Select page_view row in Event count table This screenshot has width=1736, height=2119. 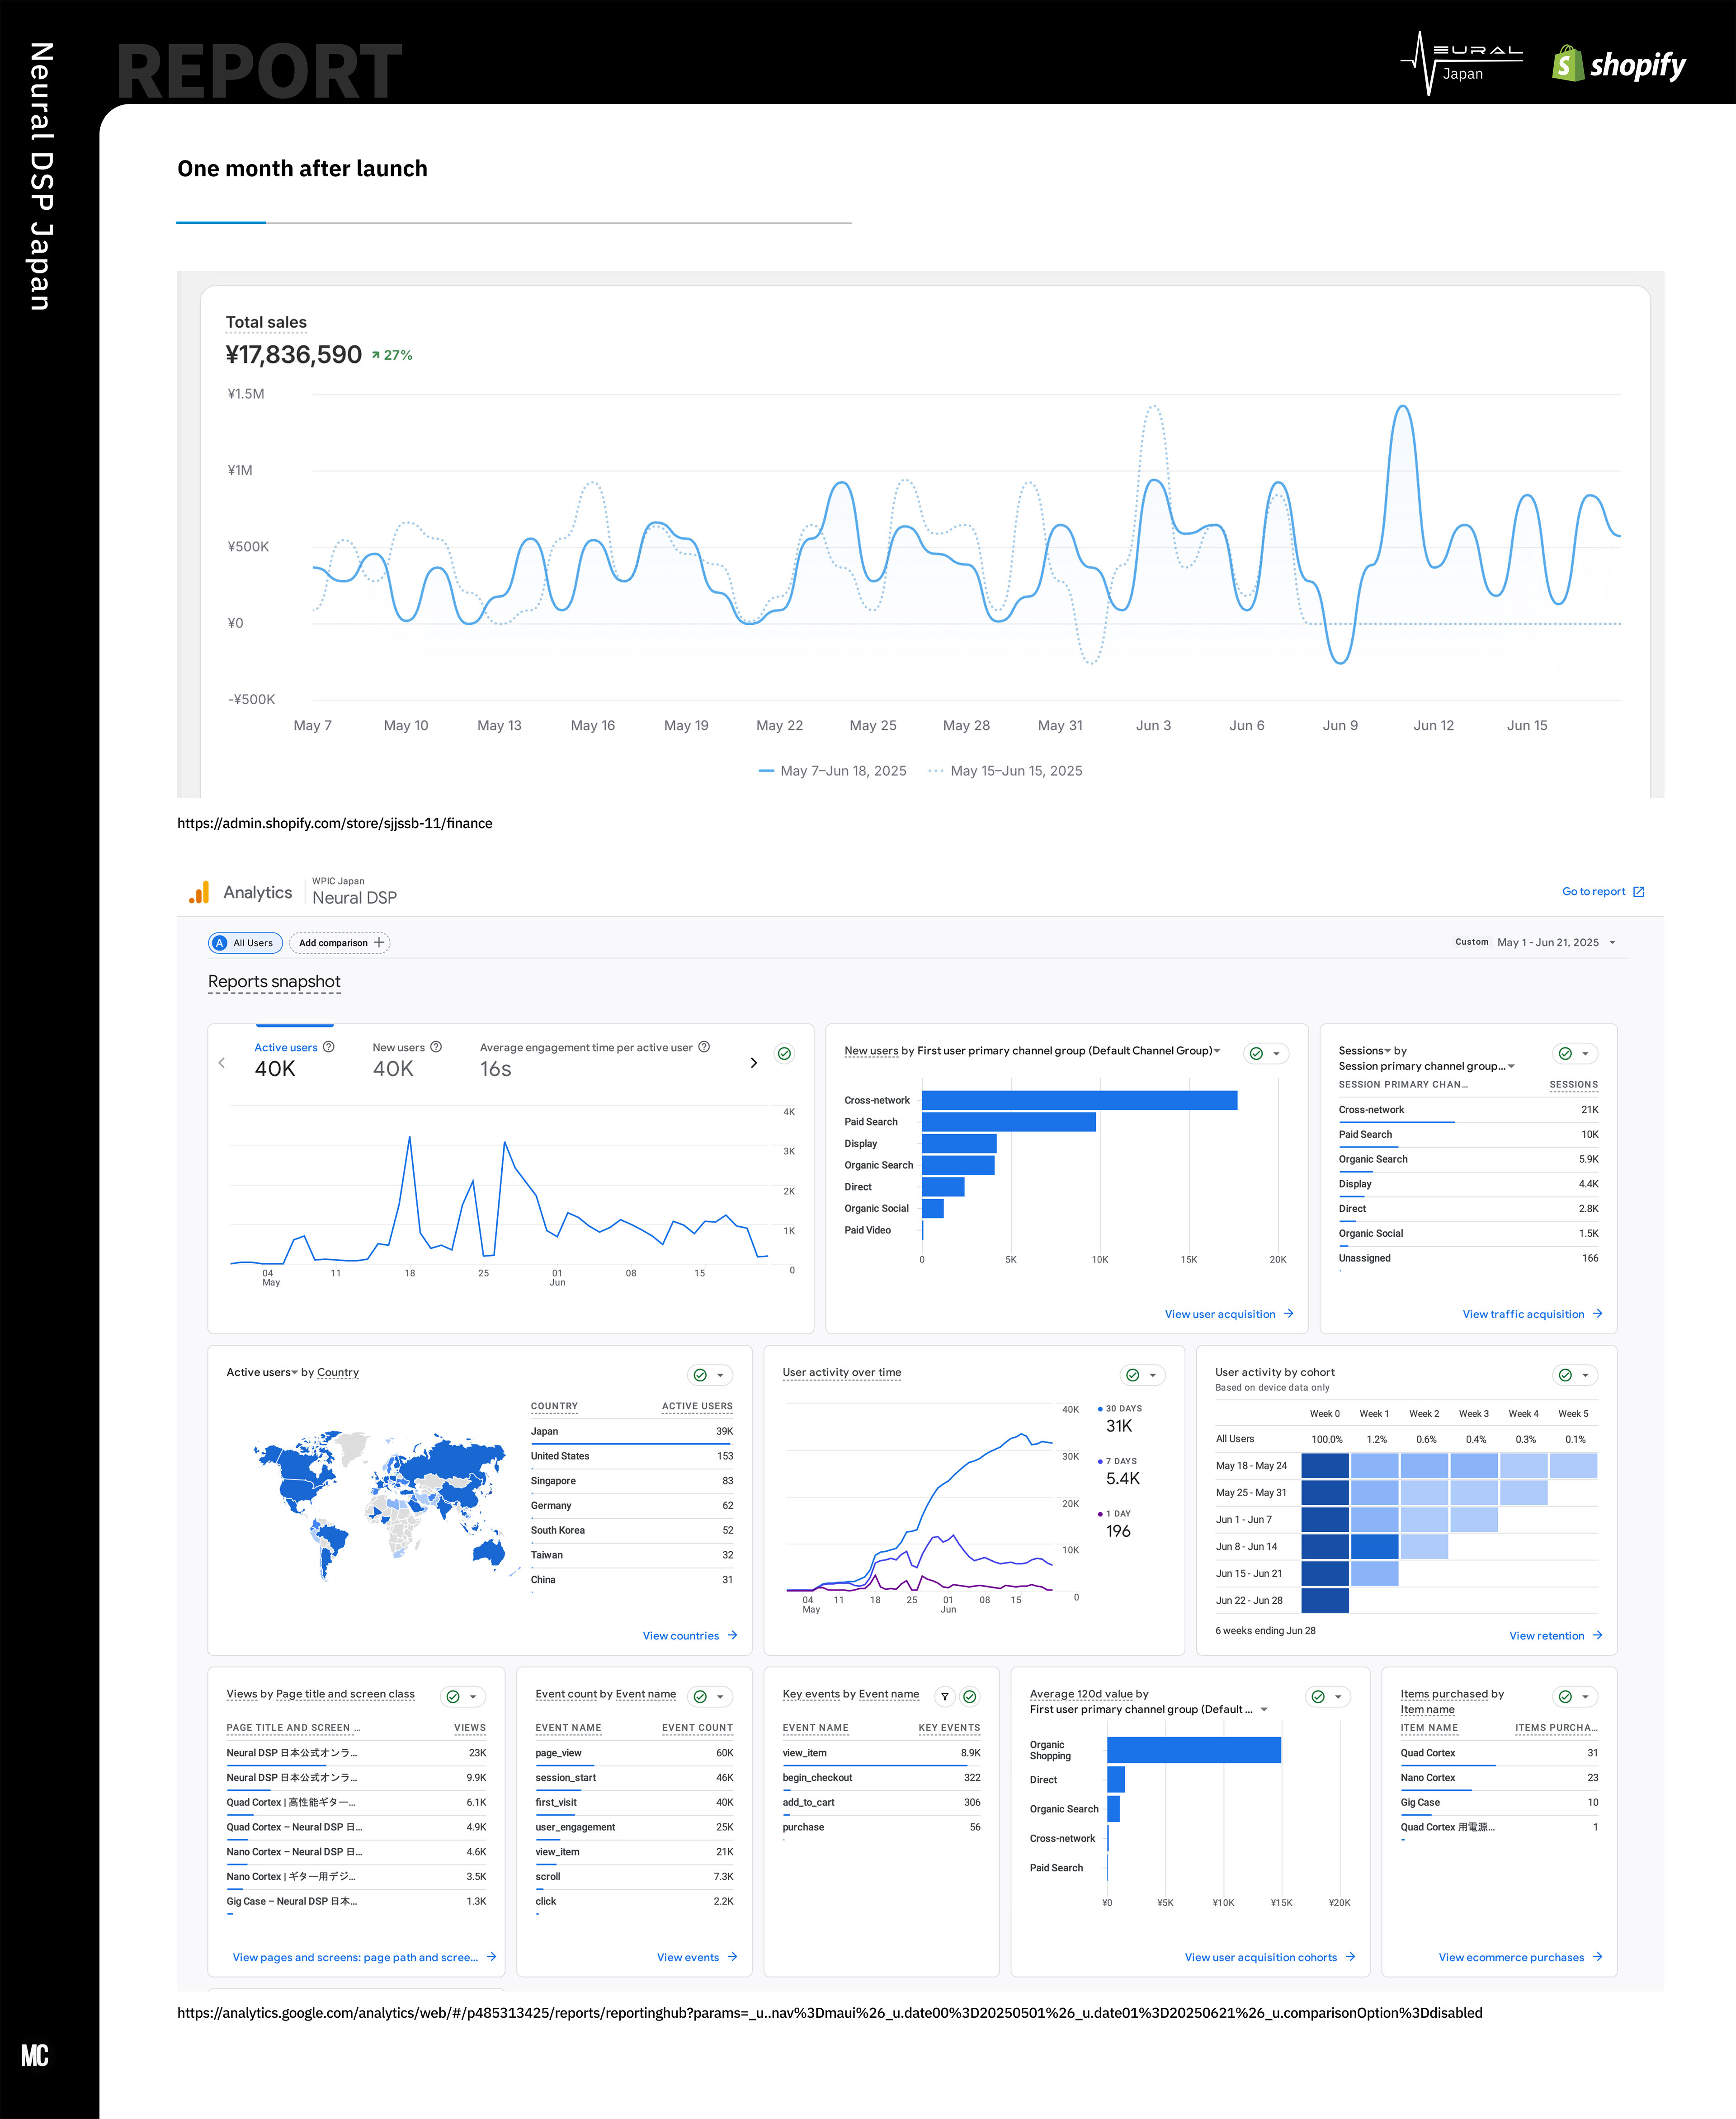[x=634, y=1754]
